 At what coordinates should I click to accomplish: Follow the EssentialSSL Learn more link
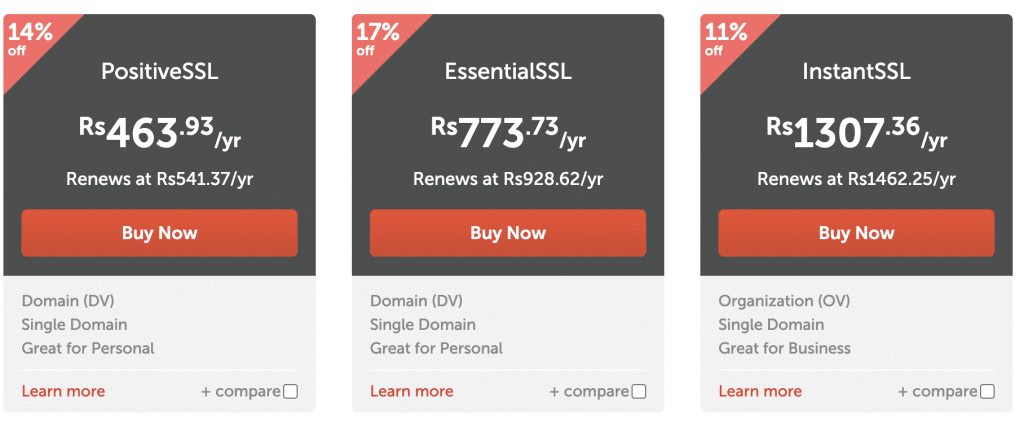pyautogui.click(x=411, y=391)
